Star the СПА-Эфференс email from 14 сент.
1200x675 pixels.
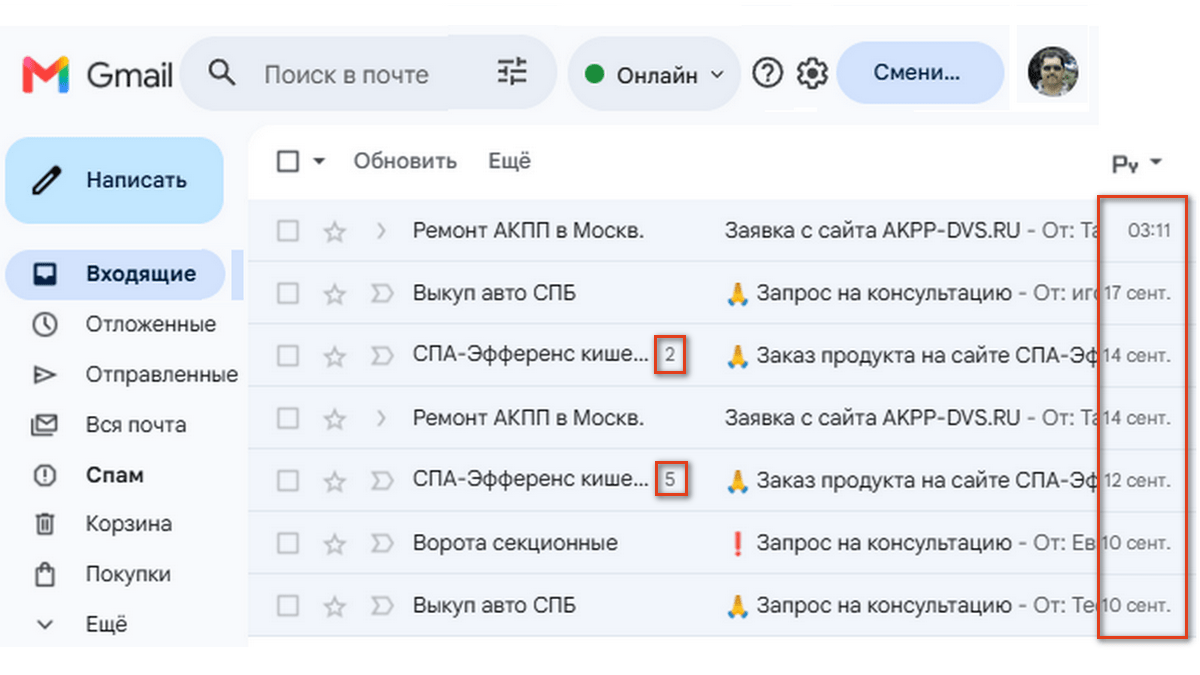click(x=334, y=355)
